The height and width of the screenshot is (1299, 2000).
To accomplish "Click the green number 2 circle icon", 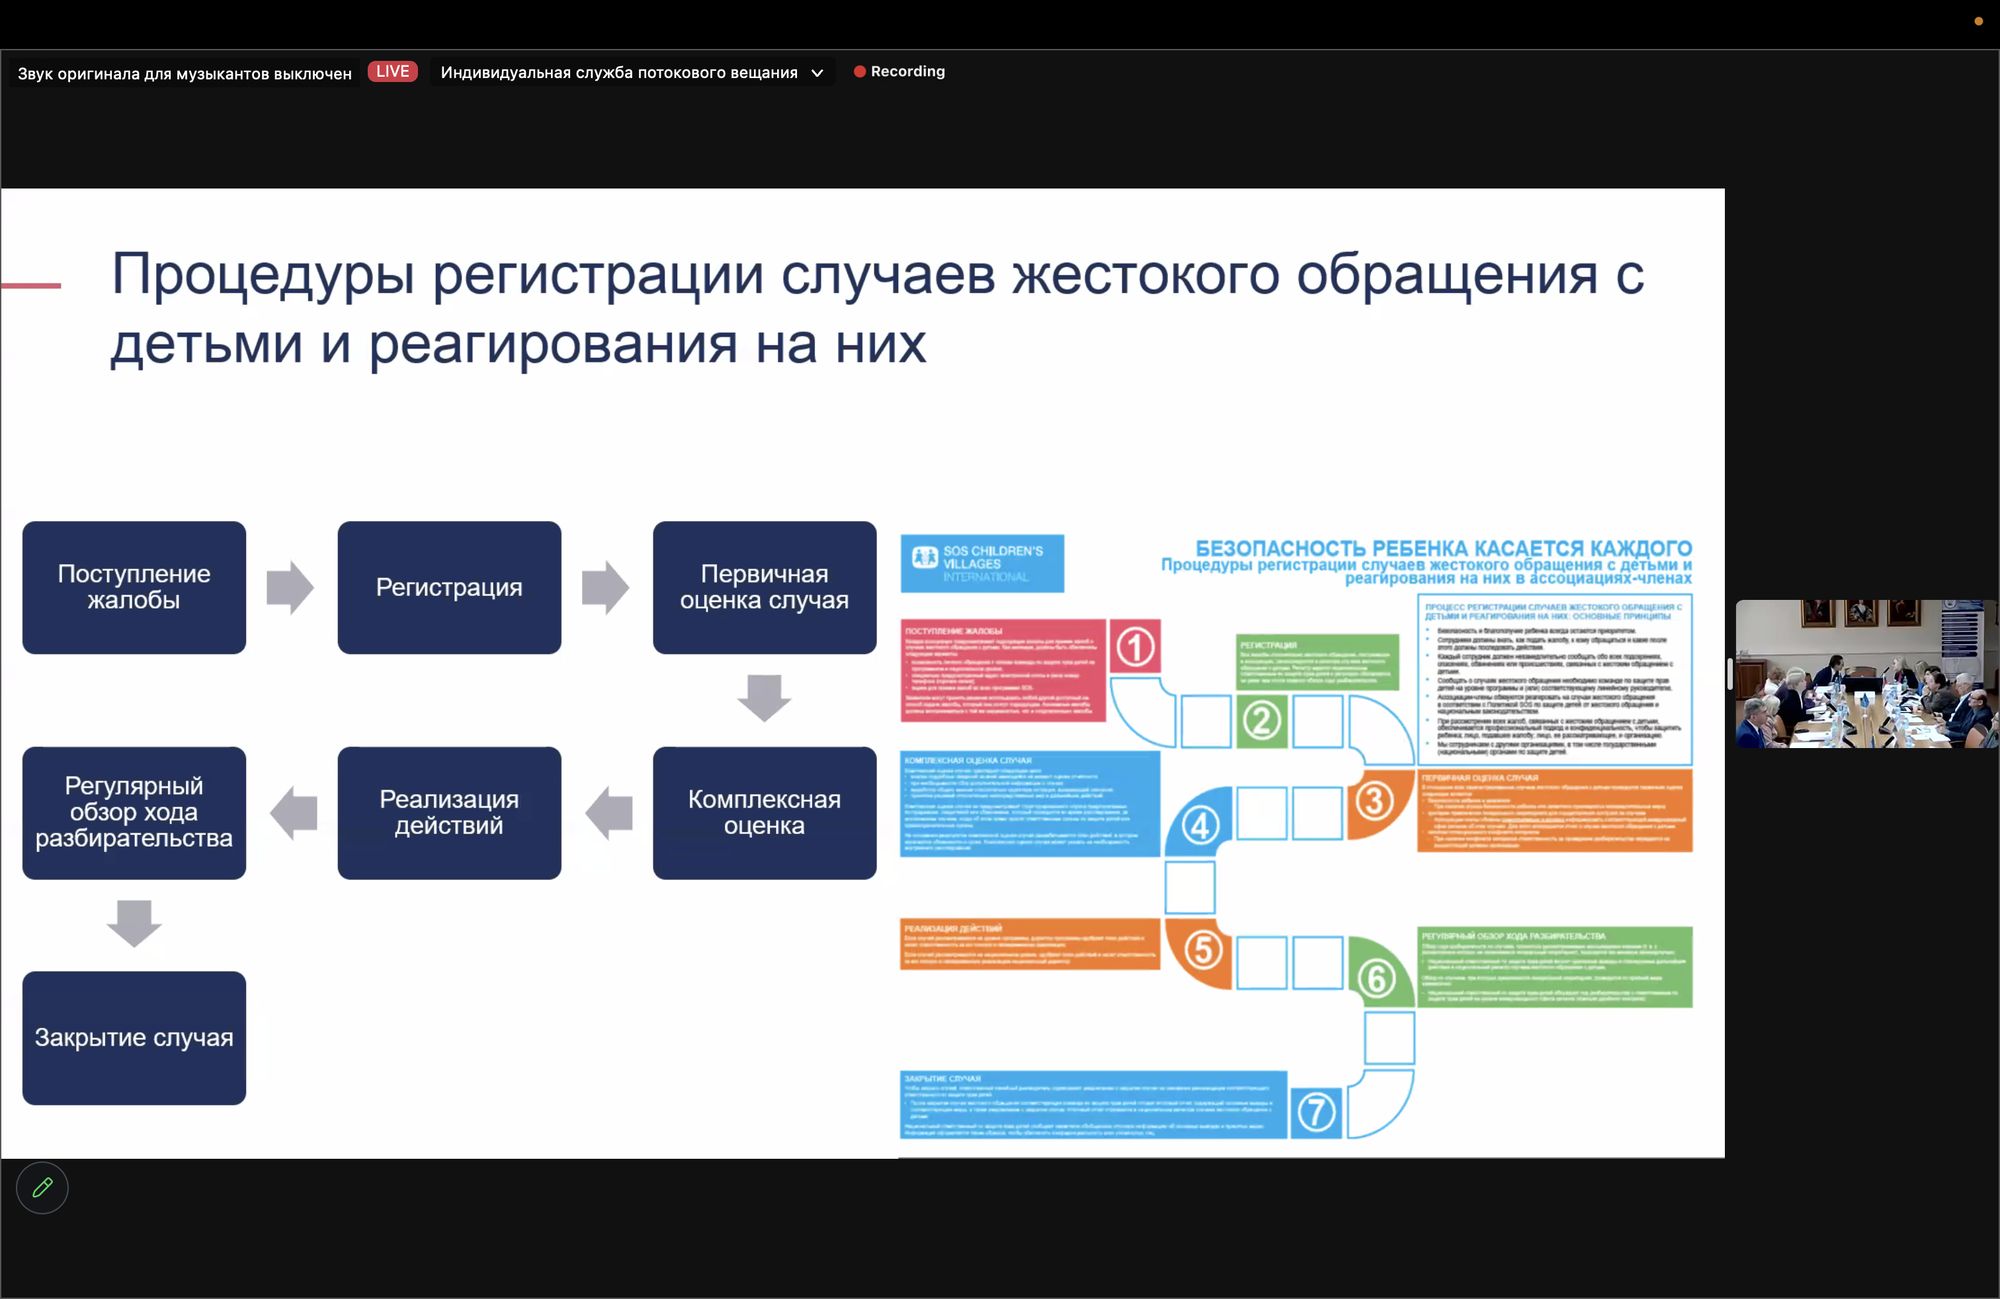I will [1261, 720].
